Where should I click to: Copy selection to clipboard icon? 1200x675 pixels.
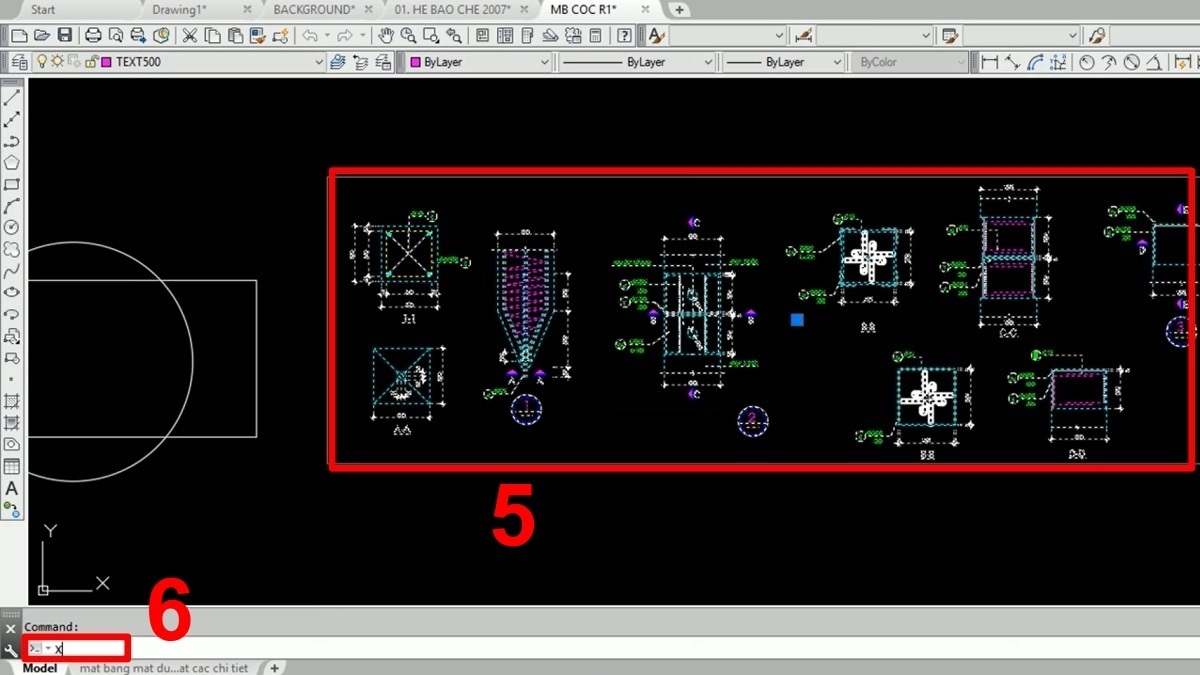[212, 36]
